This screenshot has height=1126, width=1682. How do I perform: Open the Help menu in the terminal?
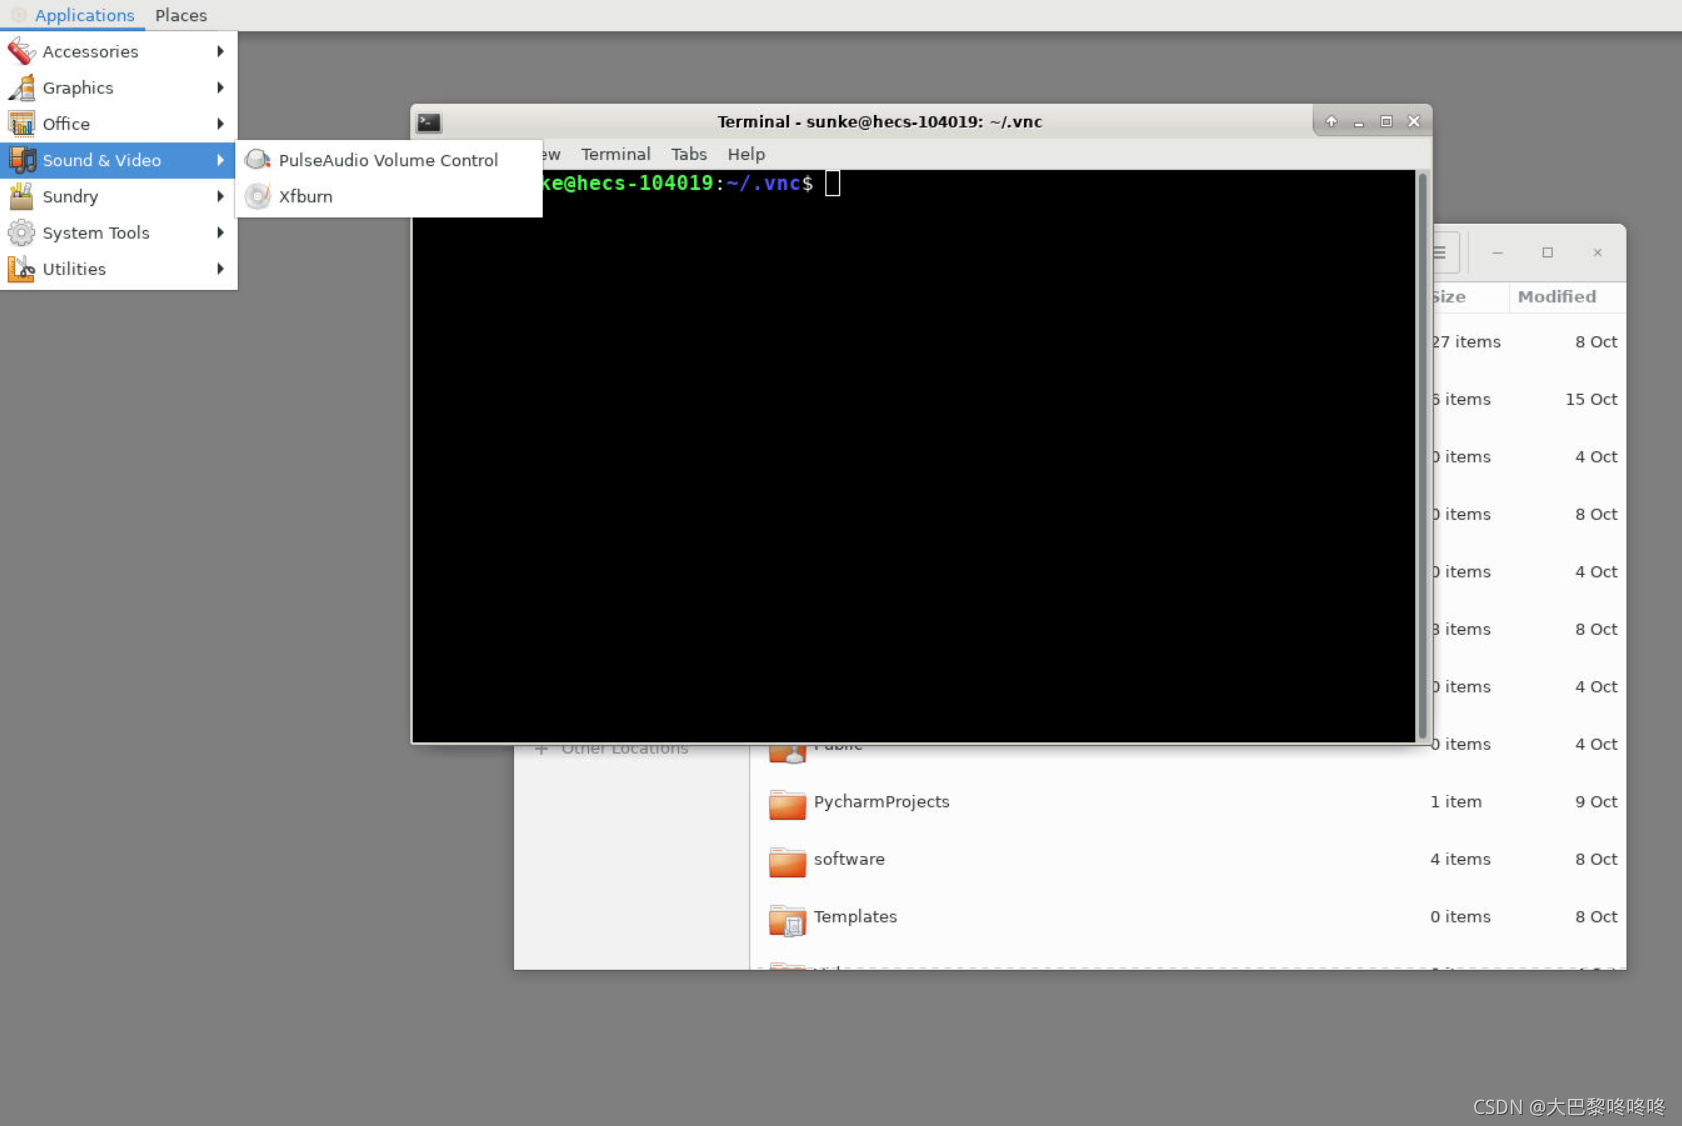746,154
